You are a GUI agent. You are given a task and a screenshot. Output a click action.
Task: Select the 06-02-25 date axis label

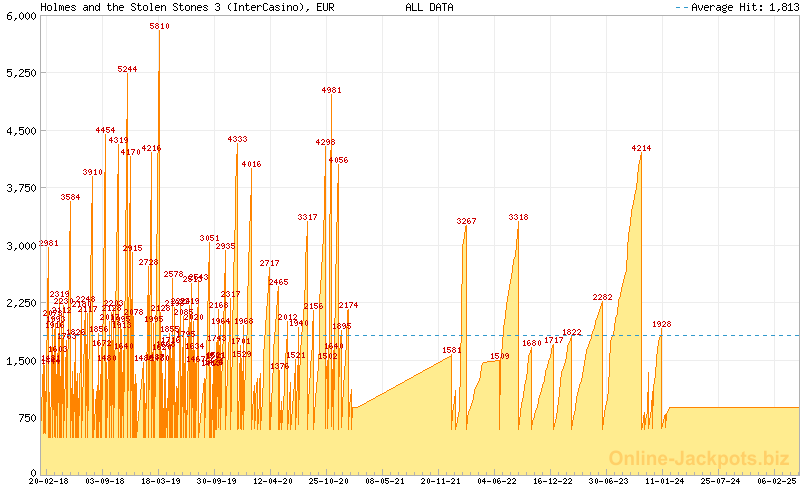pyautogui.click(x=778, y=481)
